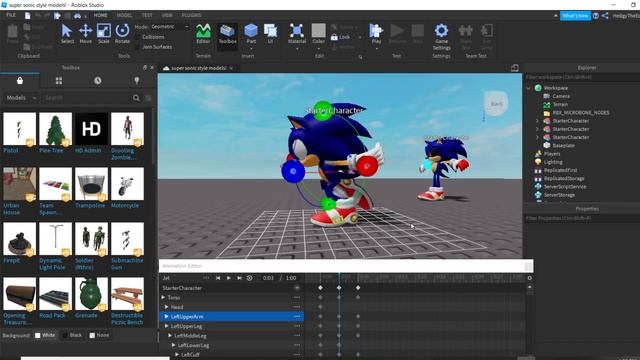Open Game Settings
This screenshot has height=360, width=640.
[x=441, y=37]
